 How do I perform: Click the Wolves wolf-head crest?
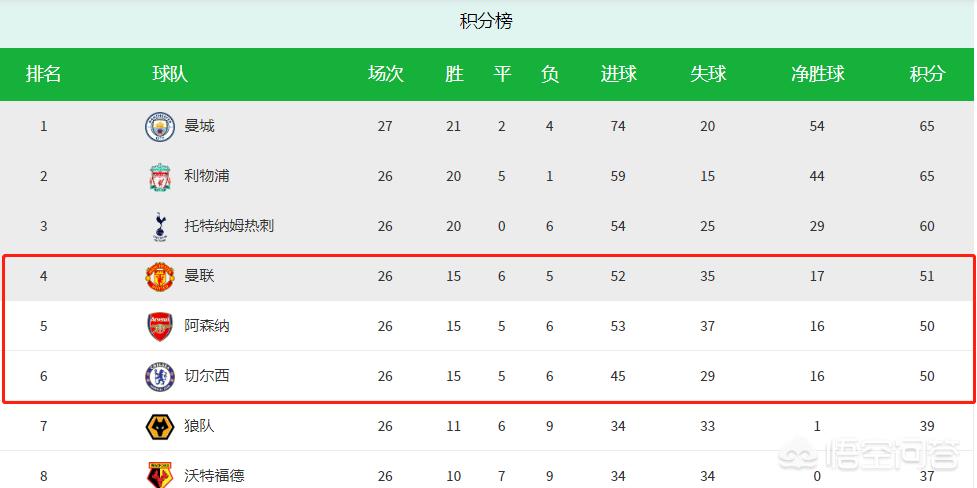(x=160, y=426)
